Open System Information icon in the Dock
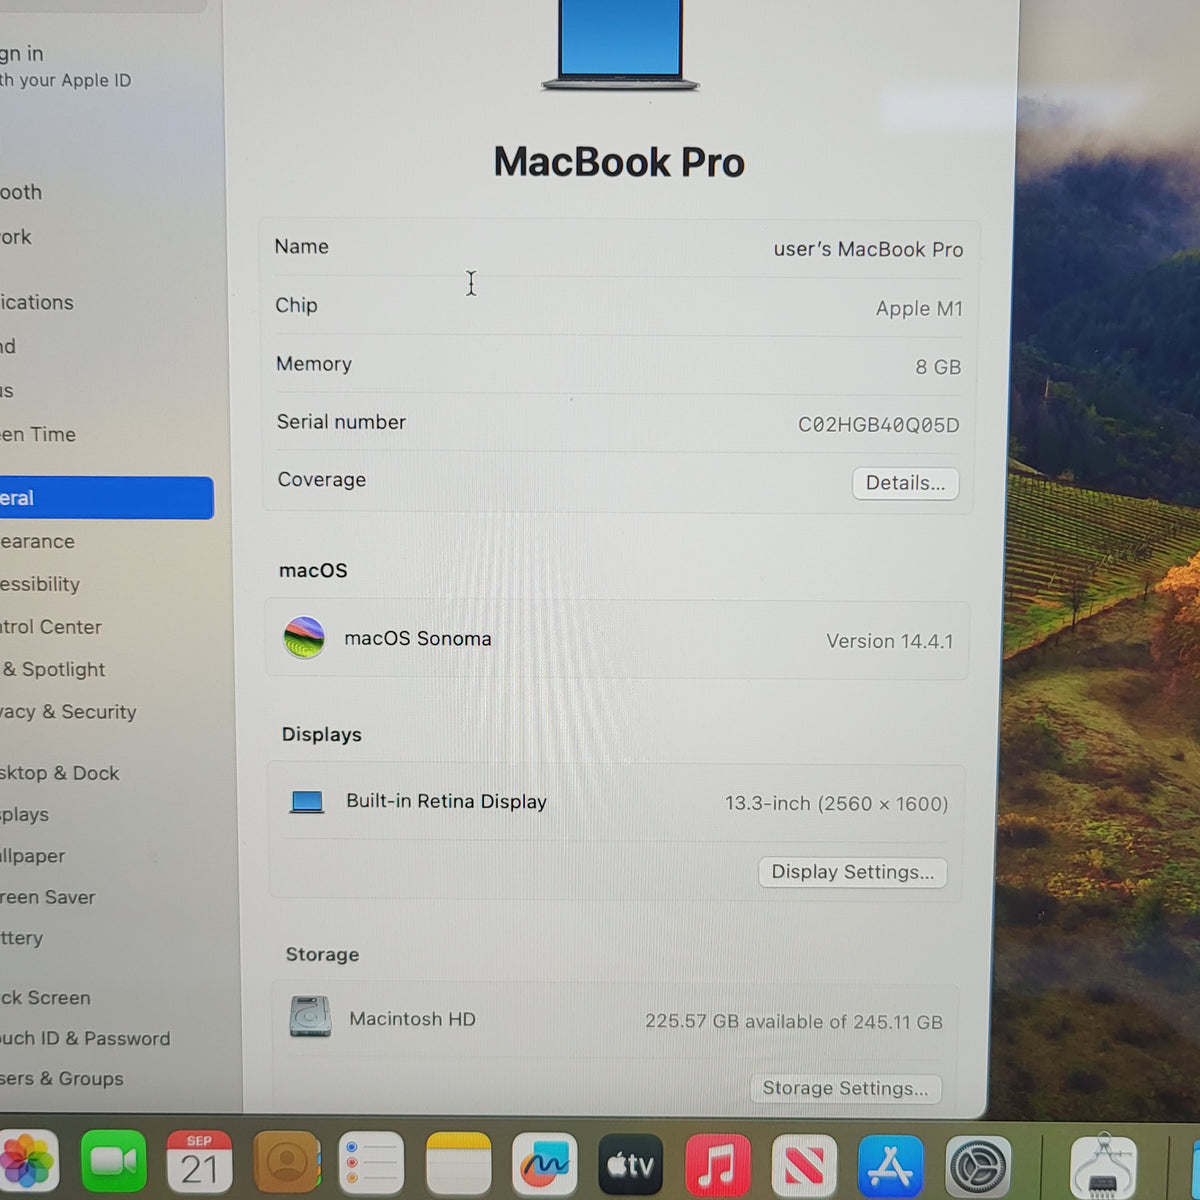Screen dimensions: 1200x1200 [x=1103, y=1166]
